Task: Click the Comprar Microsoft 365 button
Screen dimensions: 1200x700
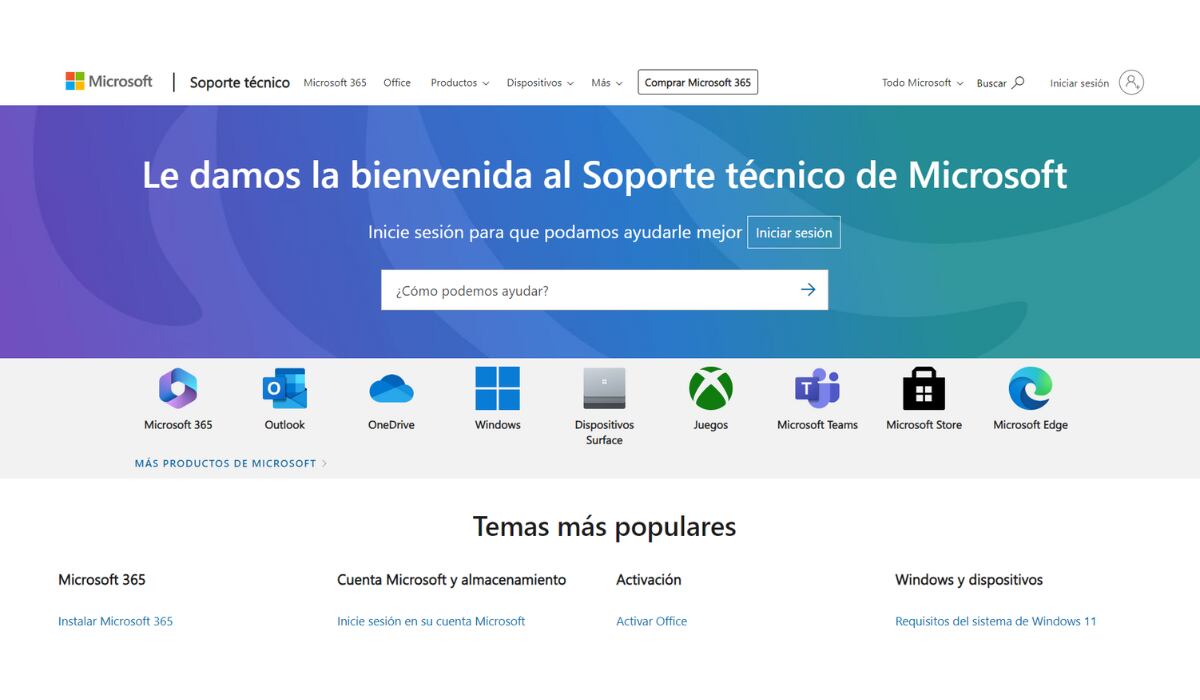Action: pos(697,83)
